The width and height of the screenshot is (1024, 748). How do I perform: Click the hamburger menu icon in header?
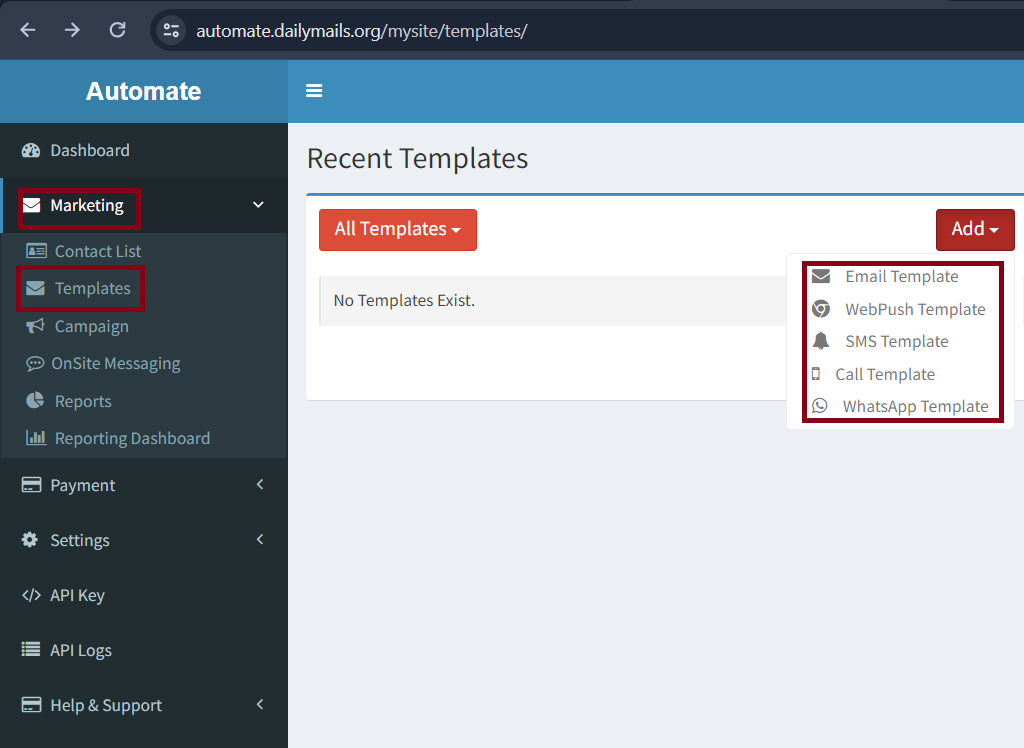point(314,91)
